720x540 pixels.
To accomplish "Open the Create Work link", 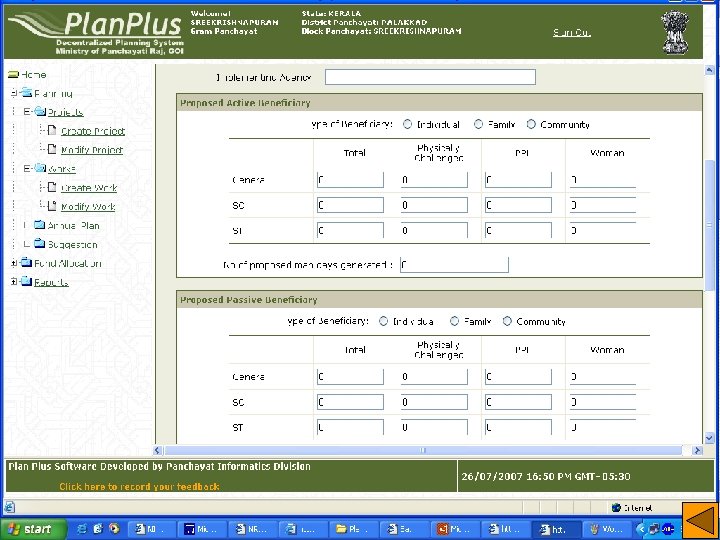I will (x=89, y=187).
